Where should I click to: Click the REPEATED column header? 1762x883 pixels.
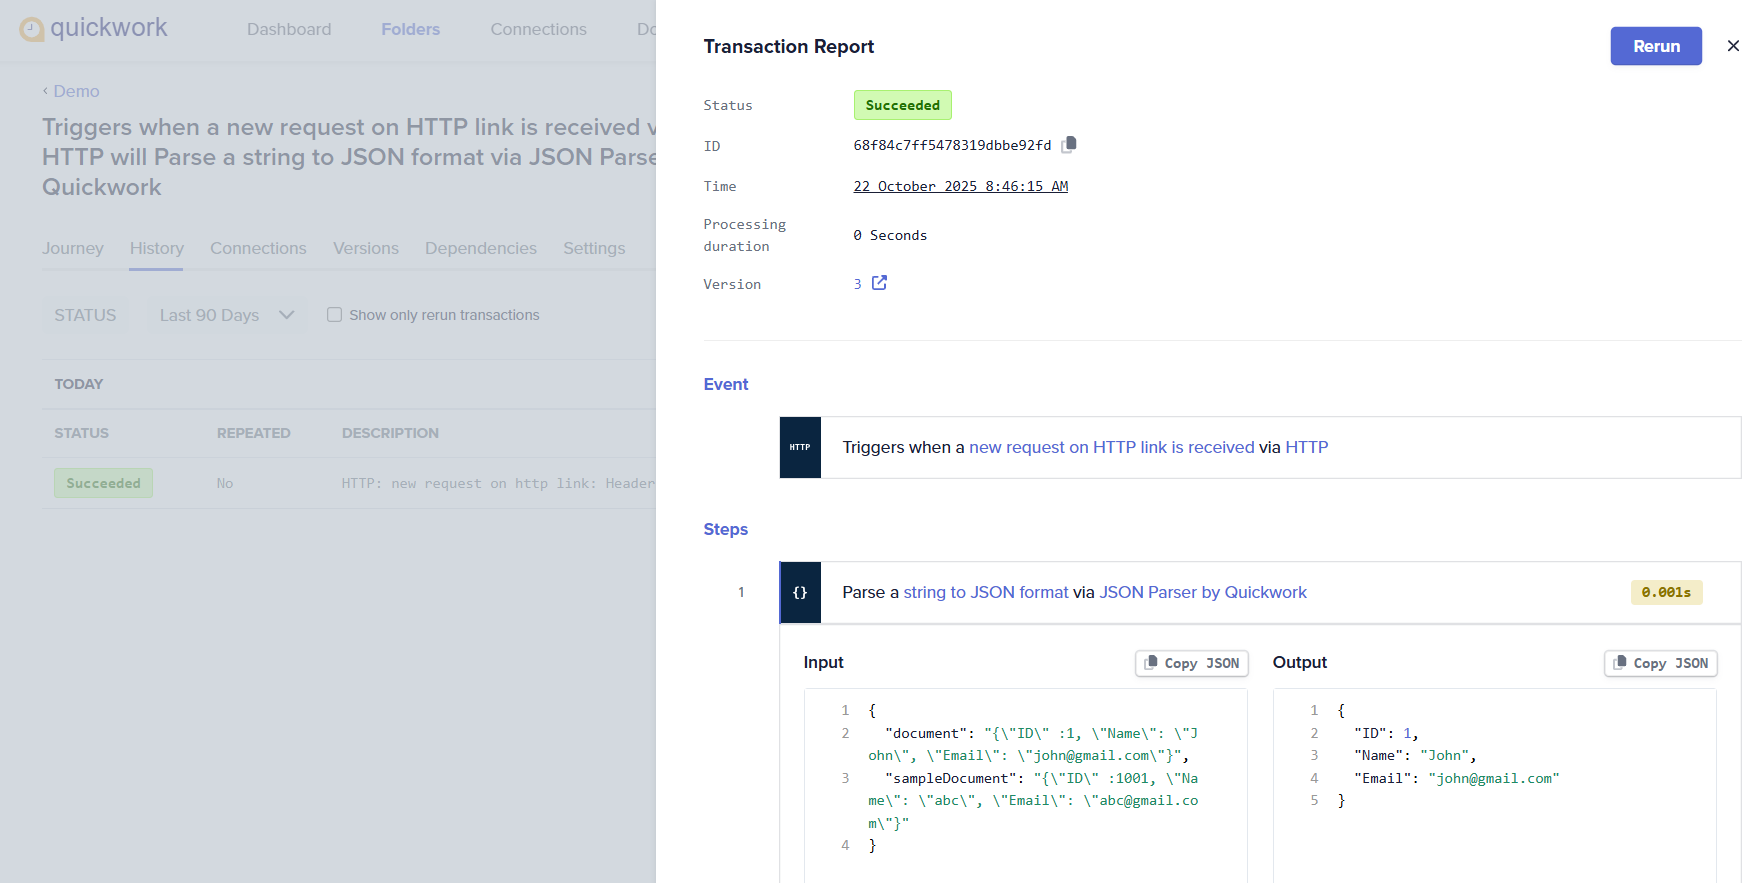pyautogui.click(x=254, y=433)
